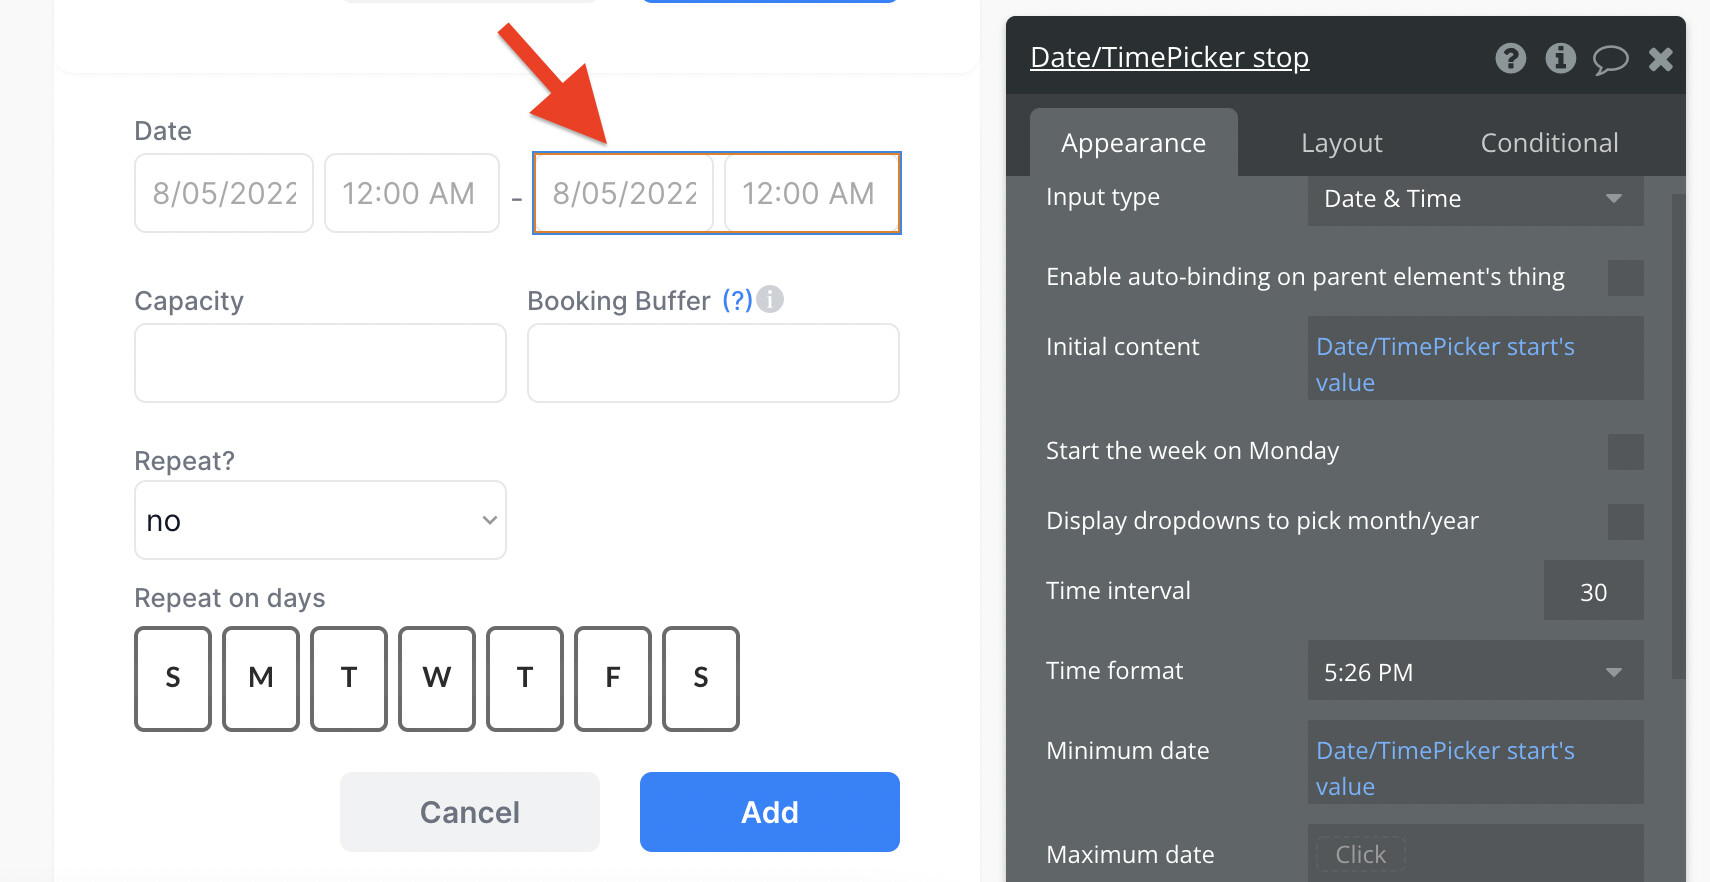1710x882 pixels.
Task: Toggle the Saturday day button in Repeat on days
Action: pos(701,678)
